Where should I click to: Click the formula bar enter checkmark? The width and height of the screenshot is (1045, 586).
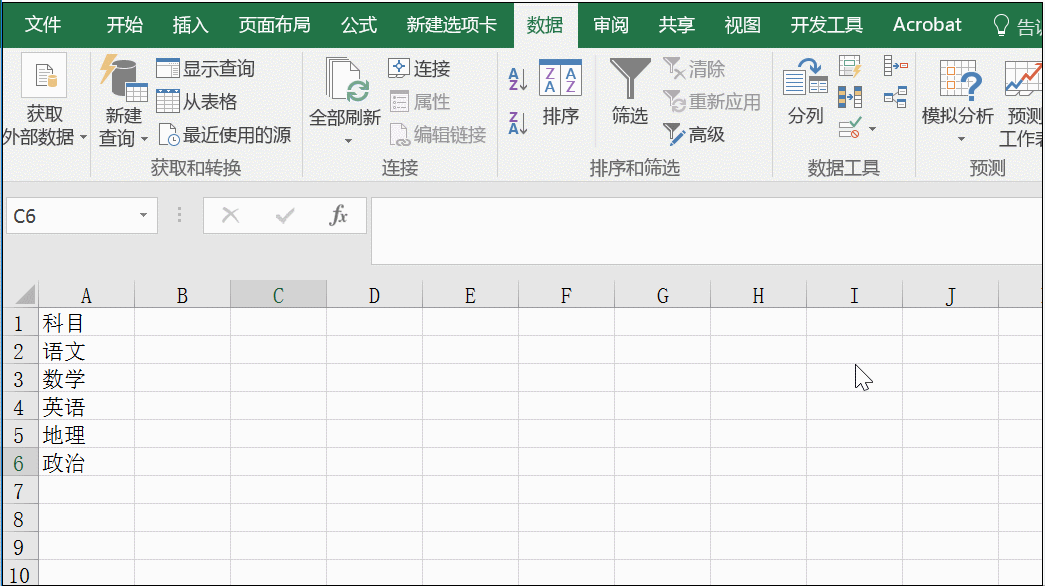285,215
